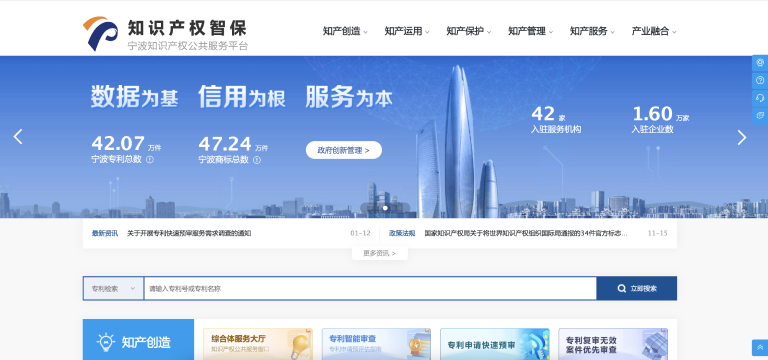Select the active carousel indicator dot
The height and width of the screenshot is (360, 768).
point(385,208)
